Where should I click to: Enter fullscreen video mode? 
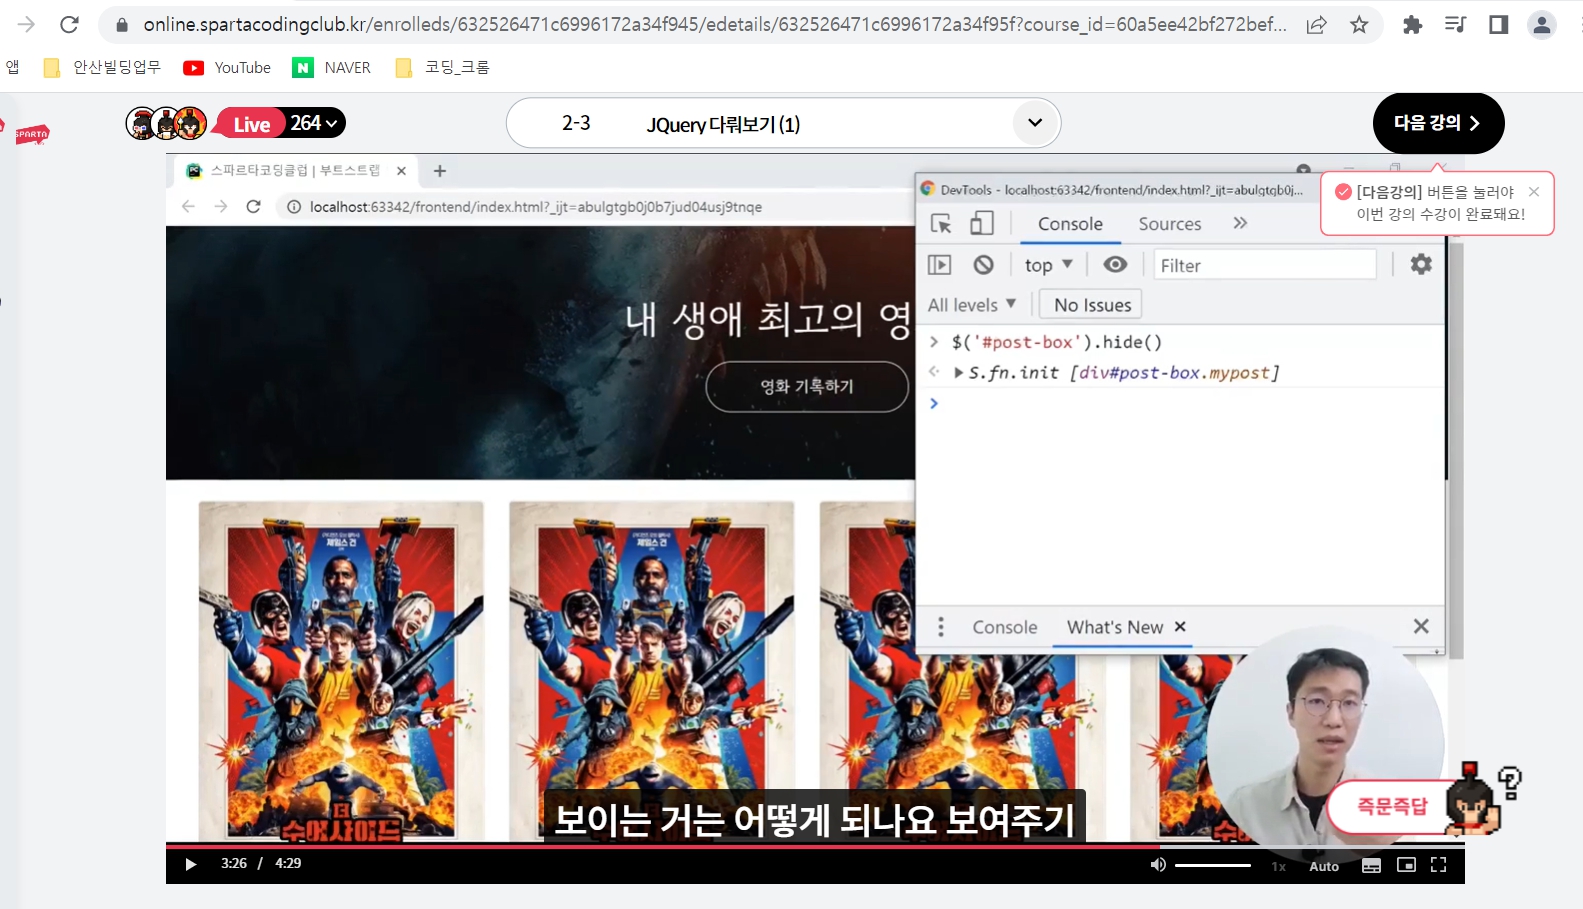click(x=1439, y=865)
